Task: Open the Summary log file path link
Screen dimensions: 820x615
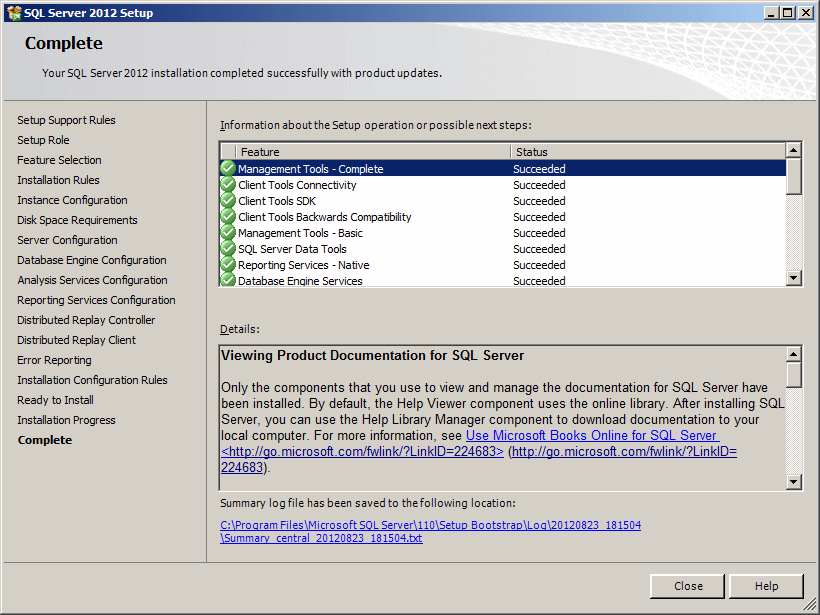Action: [x=430, y=531]
